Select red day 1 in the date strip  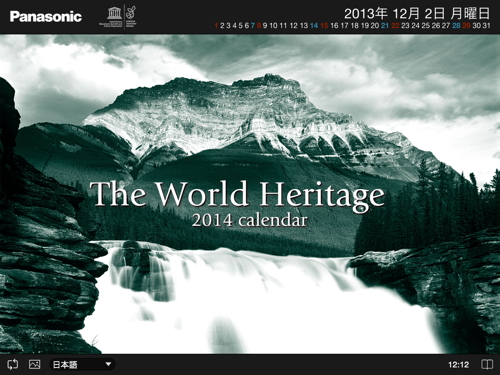[216, 25]
